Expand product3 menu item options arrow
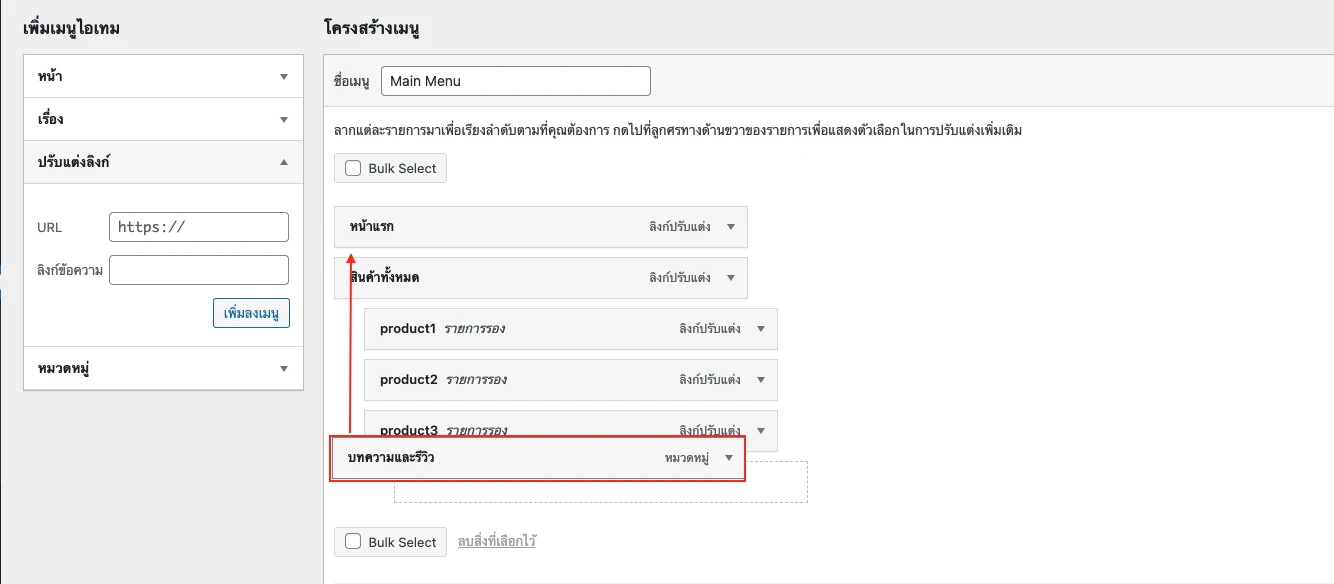1334x584 pixels. [x=761, y=431]
